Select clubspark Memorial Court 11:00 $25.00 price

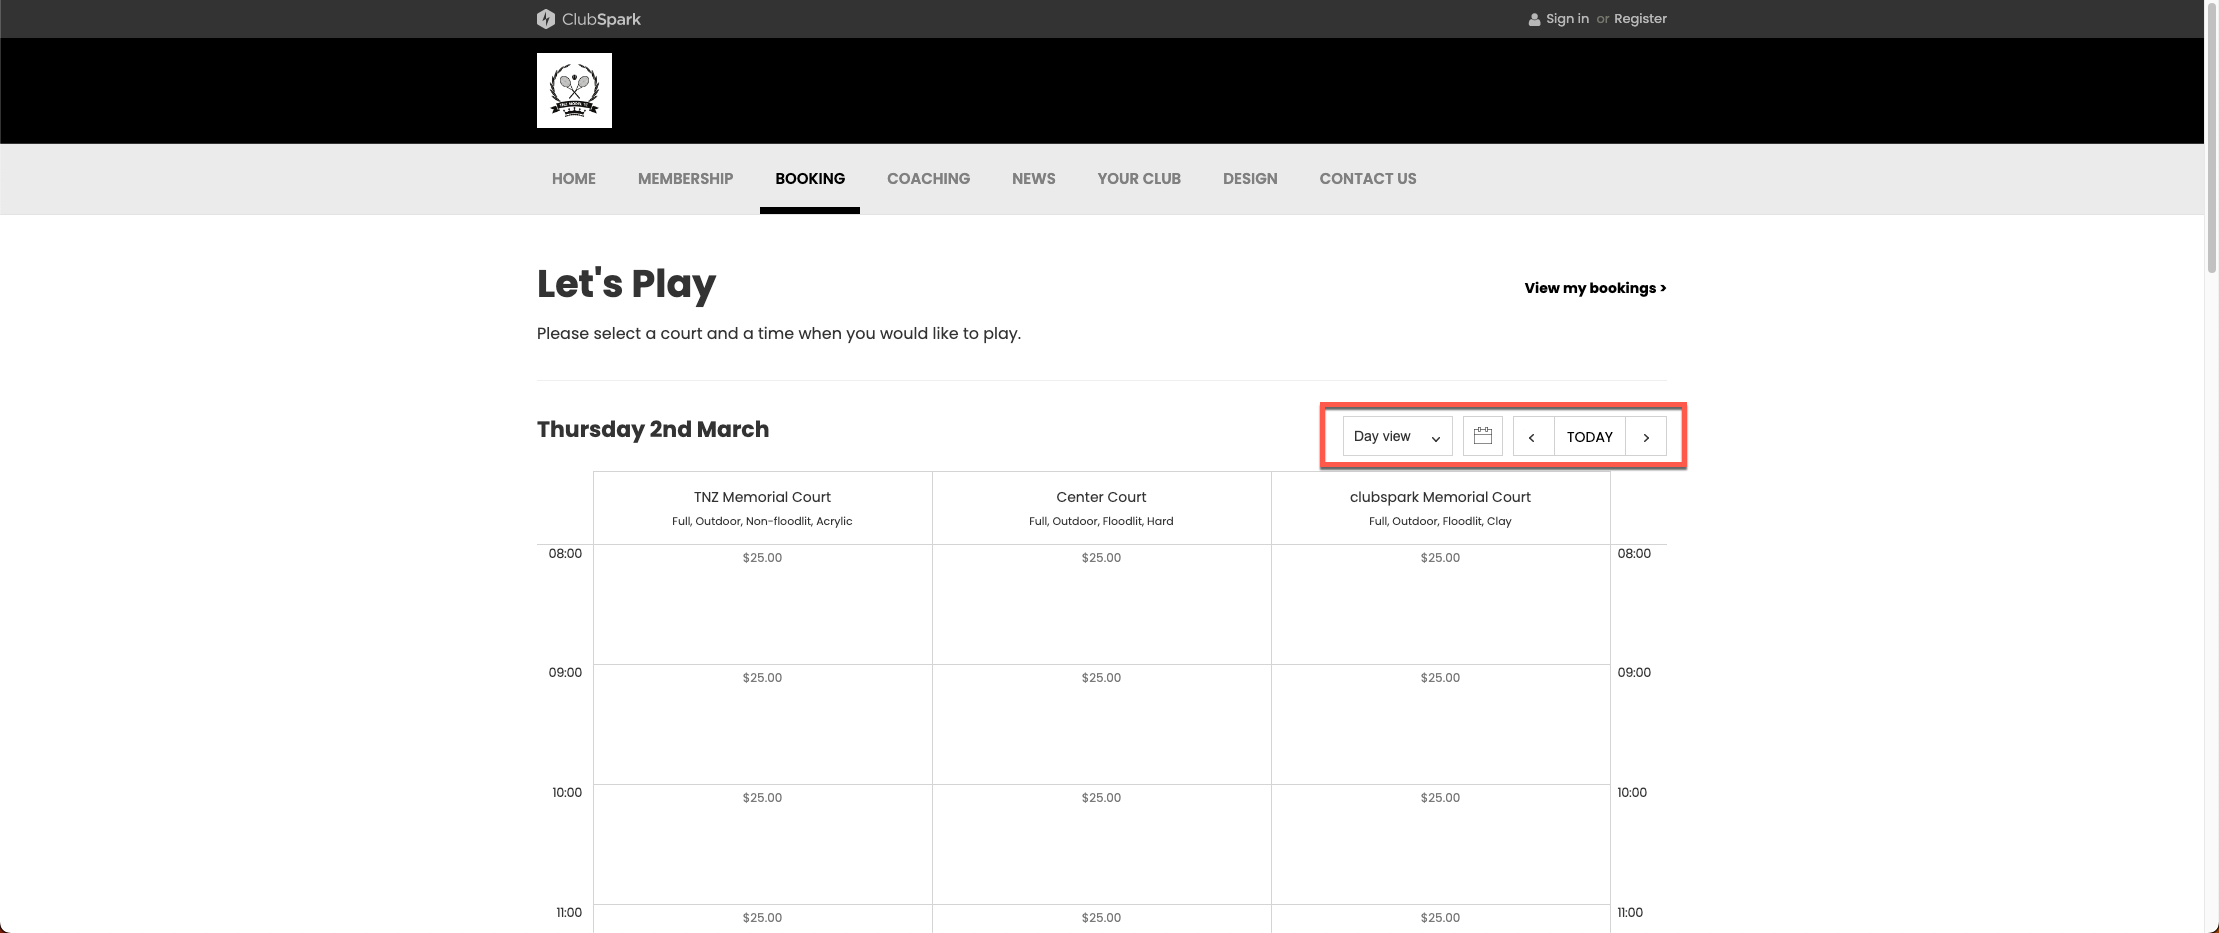1440,918
